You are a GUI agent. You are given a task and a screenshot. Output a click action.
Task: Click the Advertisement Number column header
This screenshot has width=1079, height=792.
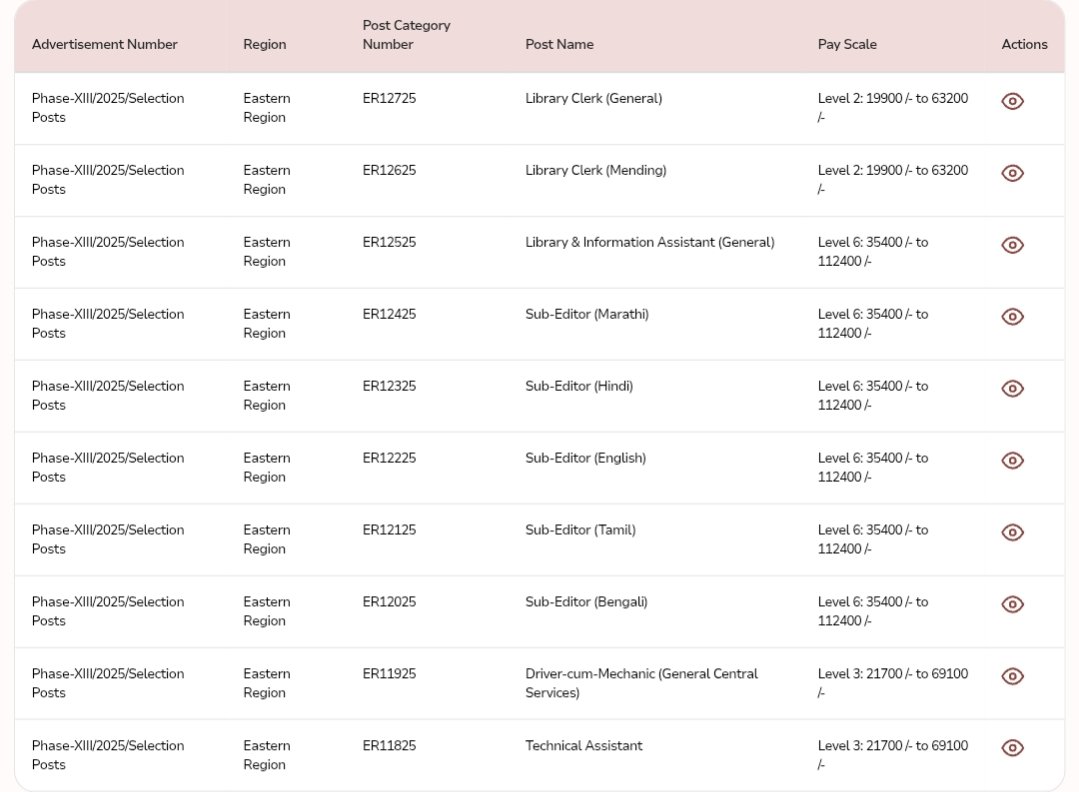(105, 44)
